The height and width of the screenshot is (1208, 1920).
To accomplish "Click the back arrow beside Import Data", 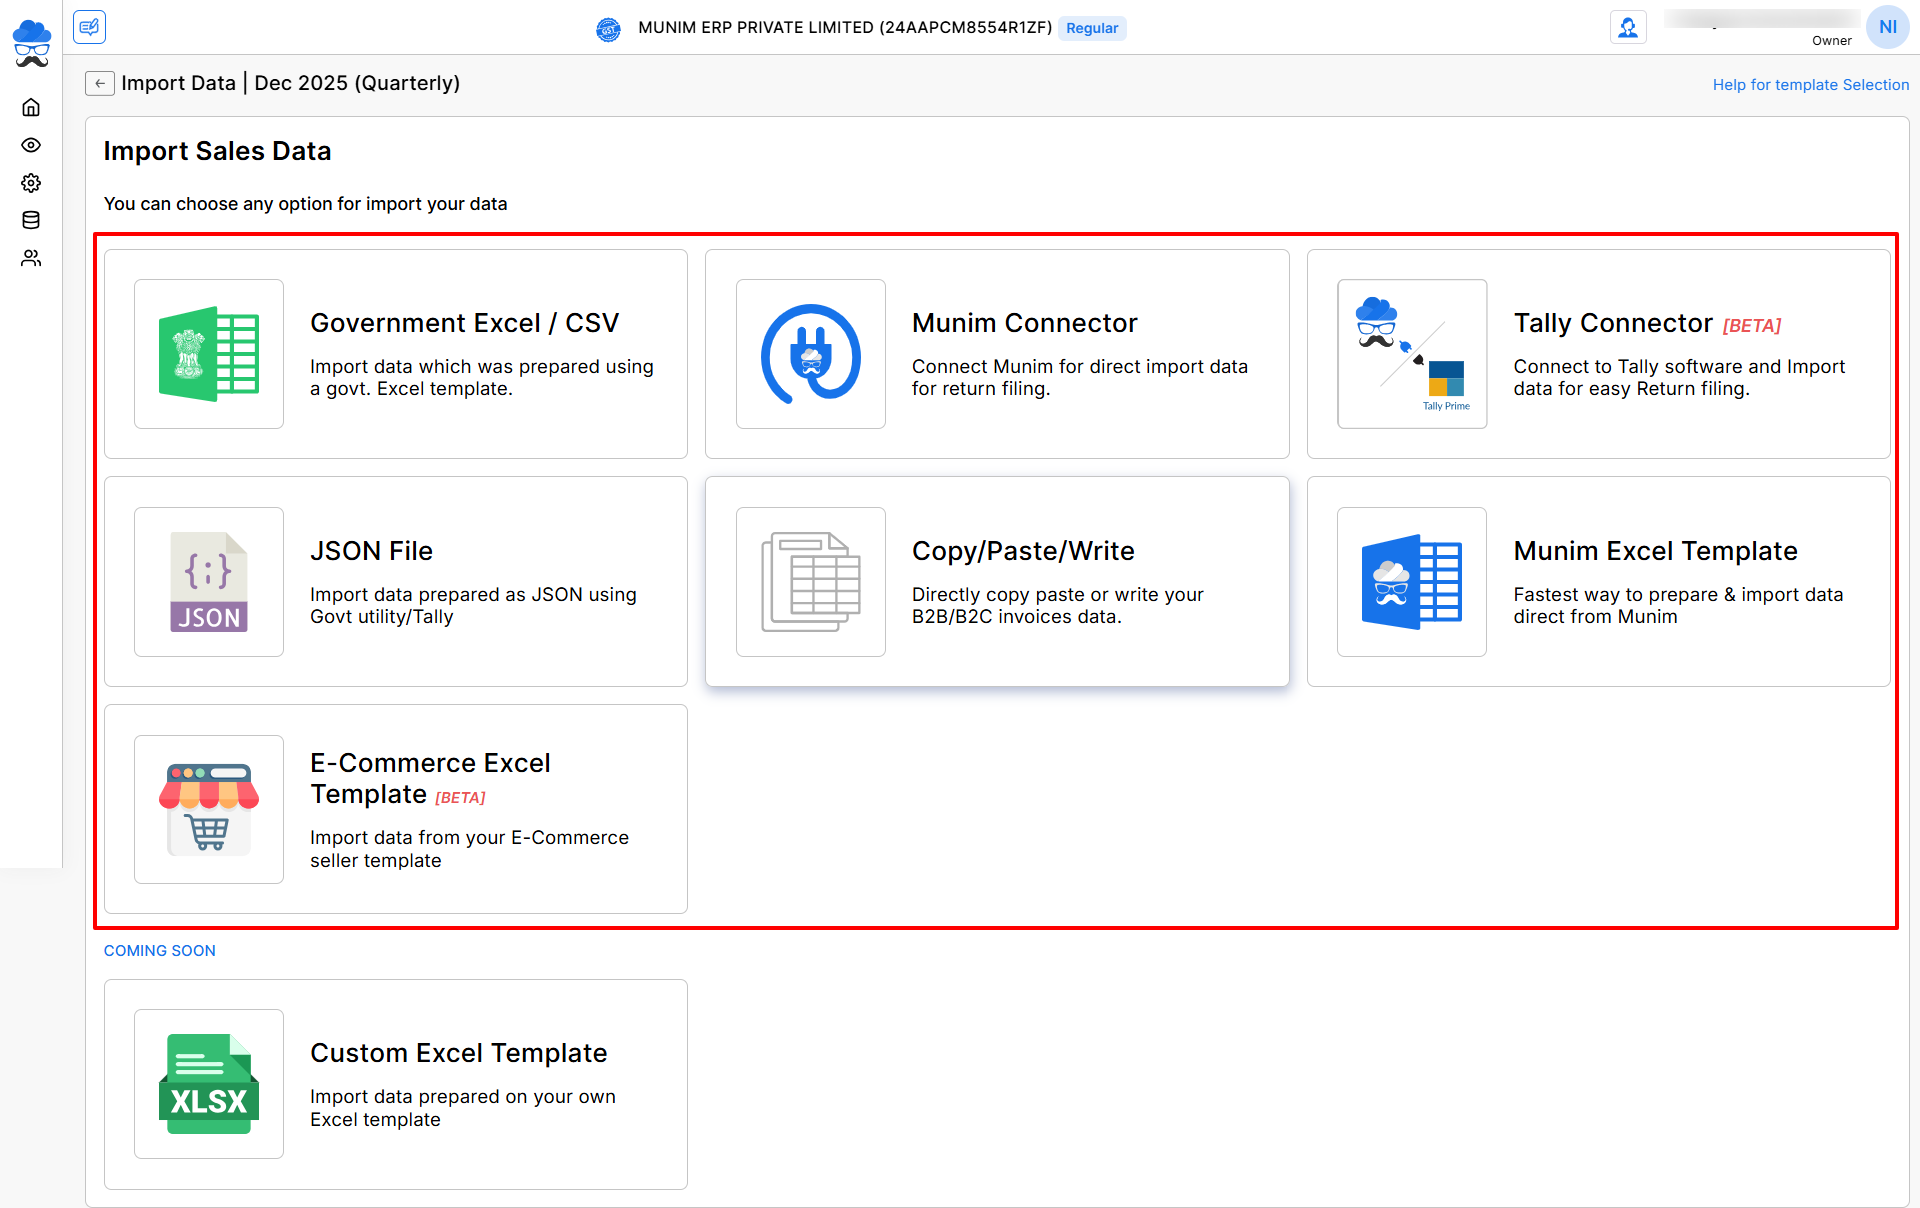I will point(99,84).
